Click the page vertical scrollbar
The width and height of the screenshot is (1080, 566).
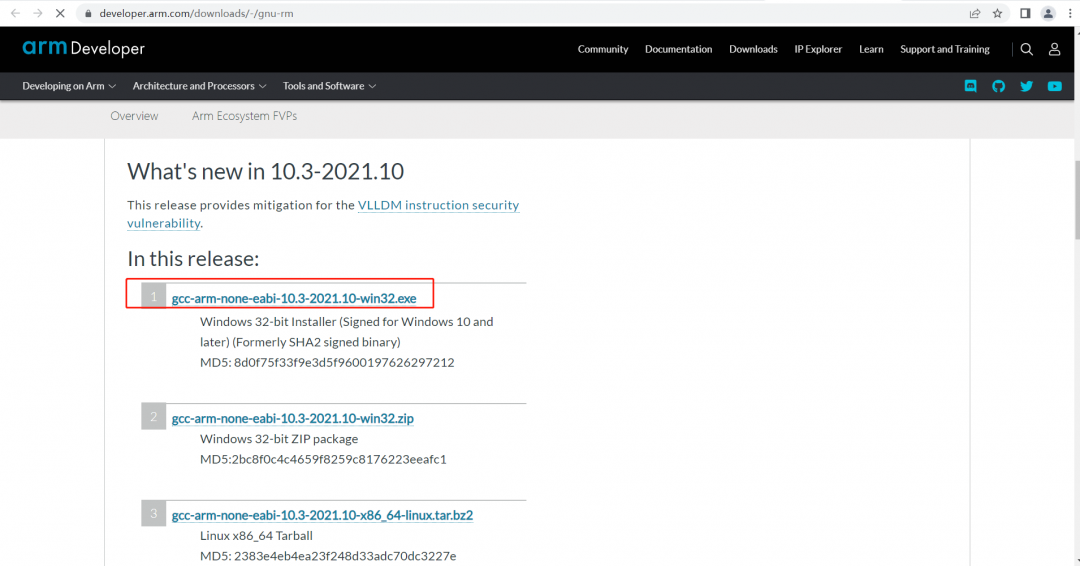[x=1076, y=200]
